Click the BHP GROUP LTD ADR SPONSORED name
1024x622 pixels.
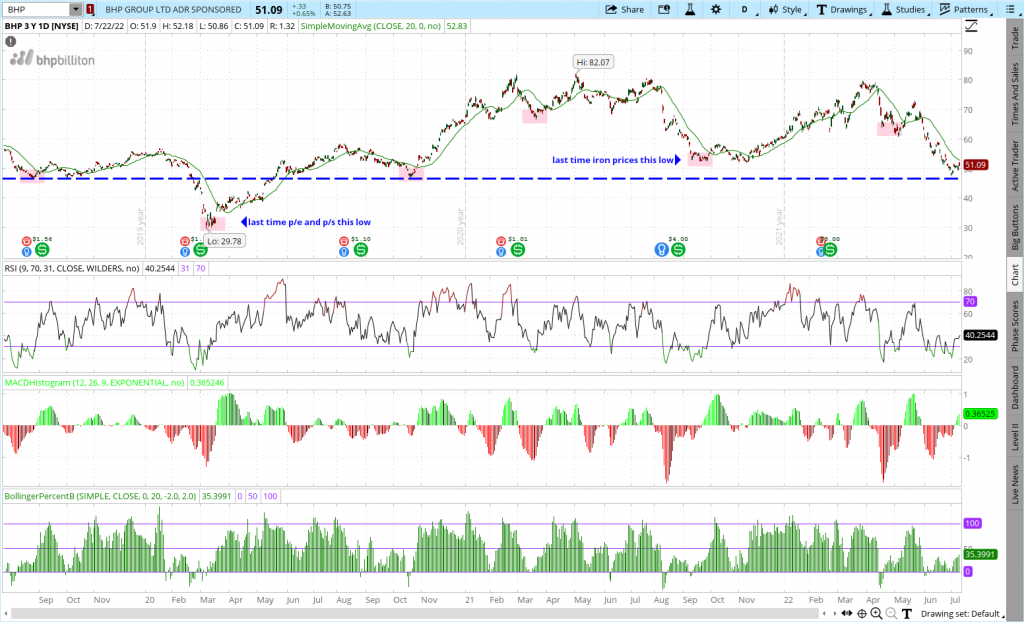[173, 10]
